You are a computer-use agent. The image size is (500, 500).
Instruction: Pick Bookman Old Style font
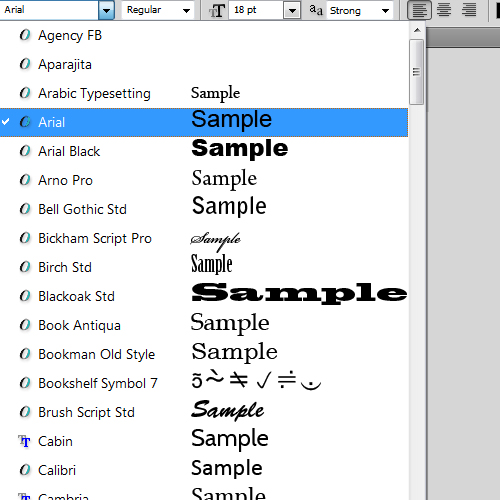204,354
